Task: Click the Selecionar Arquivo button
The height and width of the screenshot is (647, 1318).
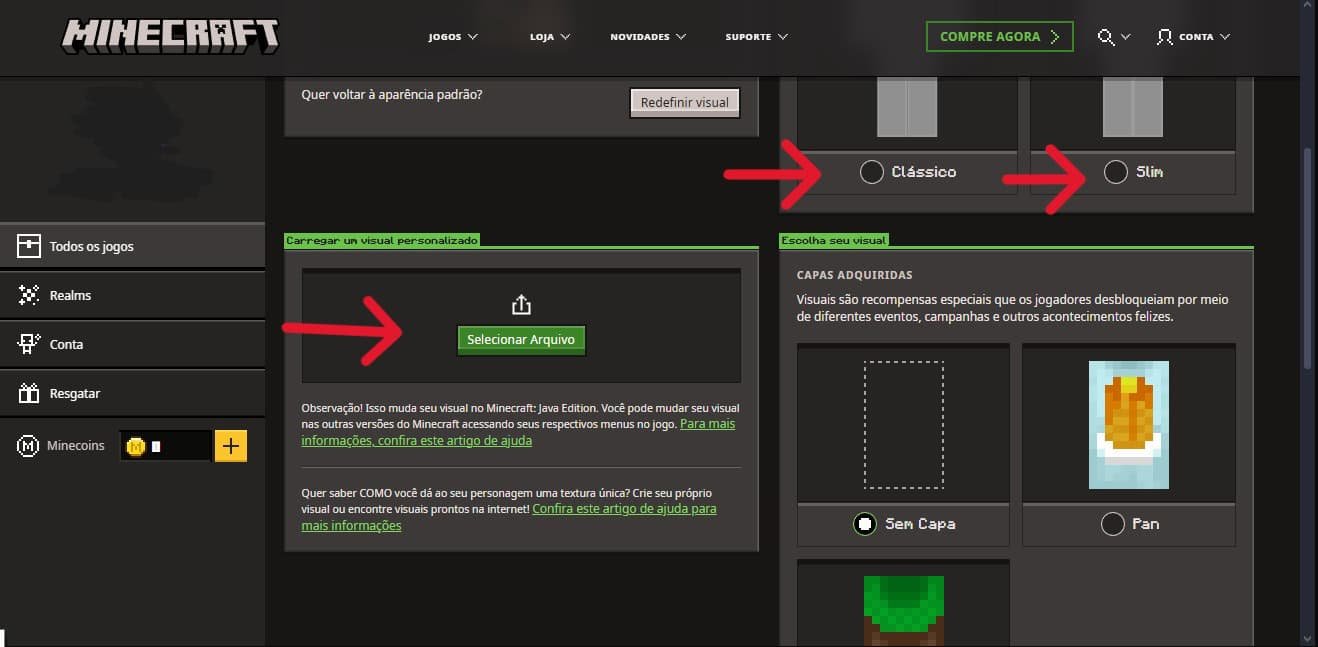Action: pos(521,339)
